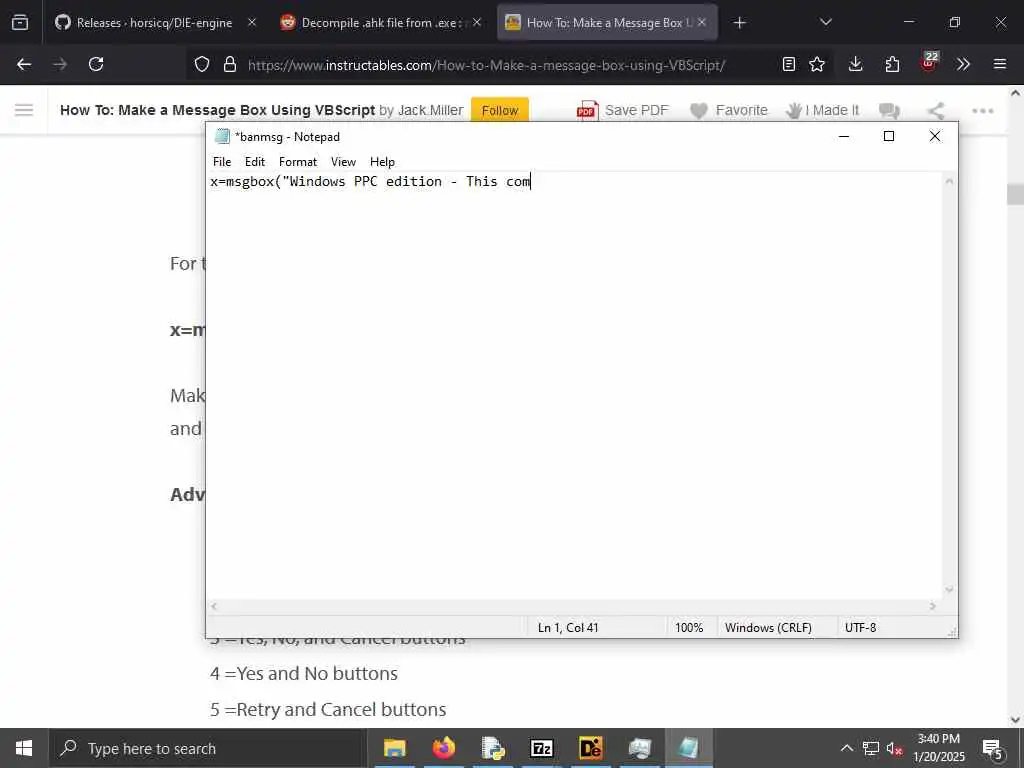The height and width of the screenshot is (768, 1024).
Task: Open the Windows Start menu
Action: (24, 748)
